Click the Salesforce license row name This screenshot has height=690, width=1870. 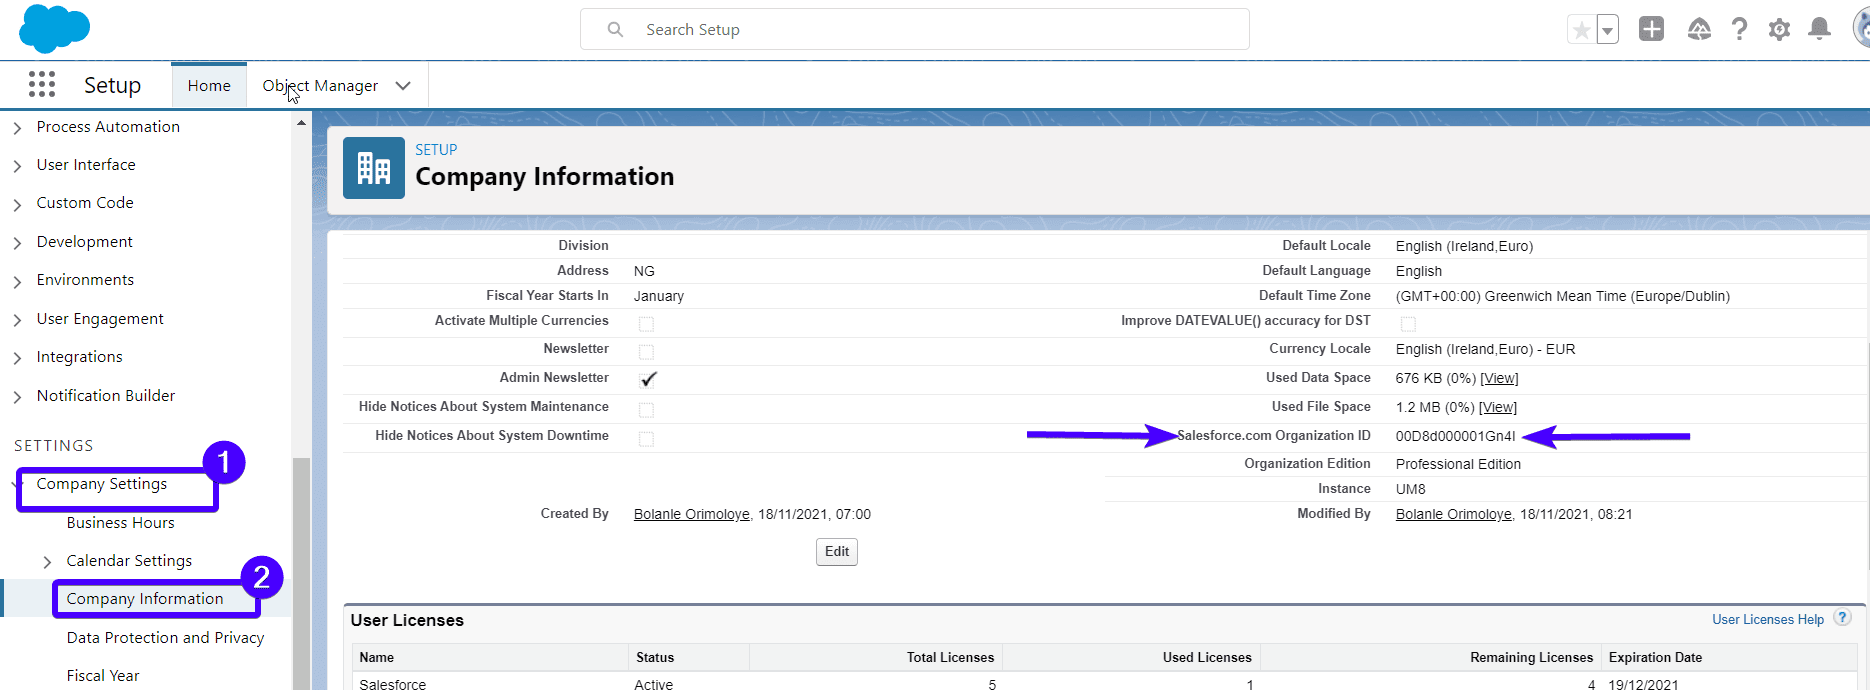[x=393, y=684]
